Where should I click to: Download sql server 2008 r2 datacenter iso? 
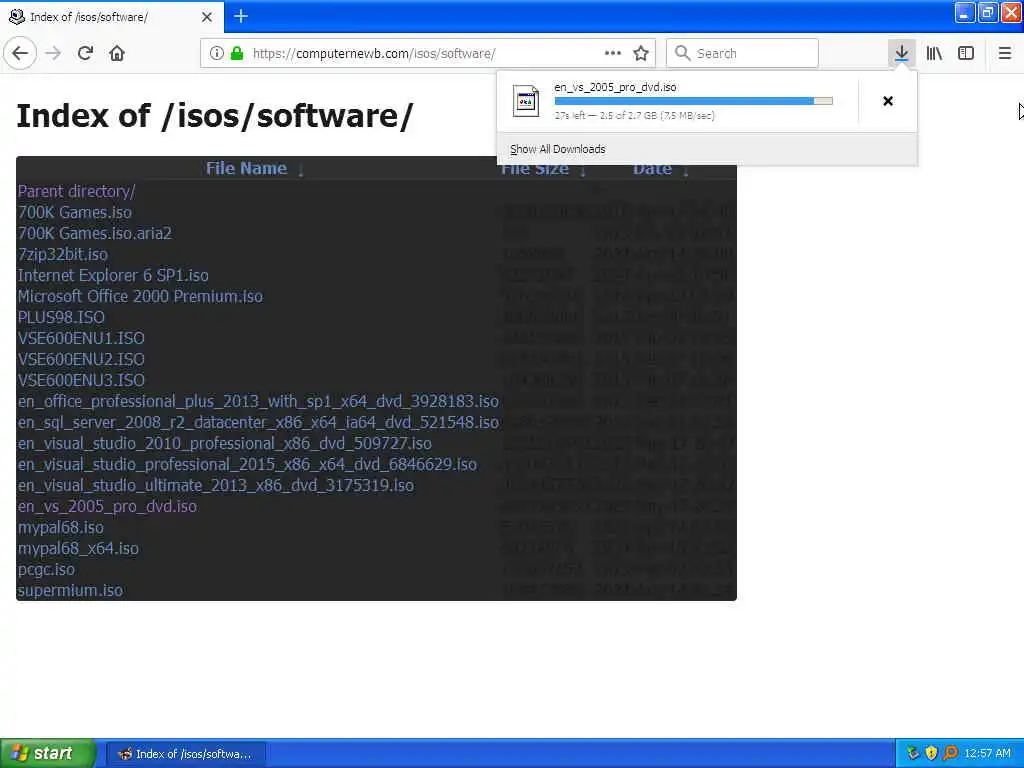point(258,422)
